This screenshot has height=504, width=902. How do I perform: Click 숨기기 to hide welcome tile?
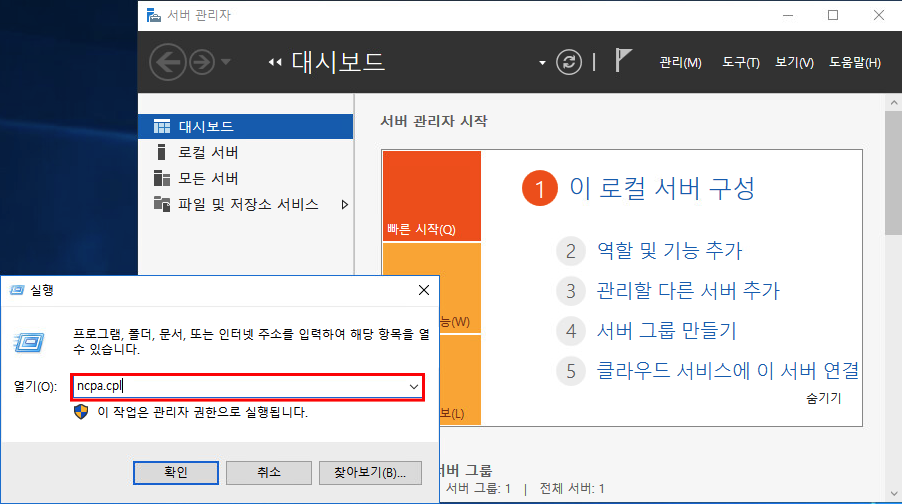824,398
